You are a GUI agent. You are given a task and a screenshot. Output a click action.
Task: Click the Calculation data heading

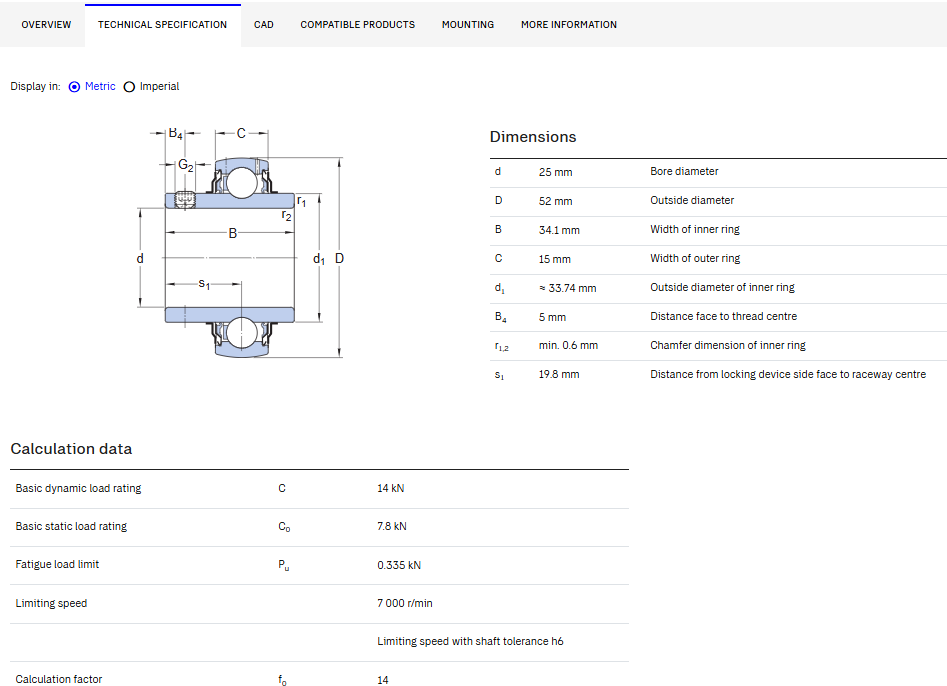tap(71, 449)
